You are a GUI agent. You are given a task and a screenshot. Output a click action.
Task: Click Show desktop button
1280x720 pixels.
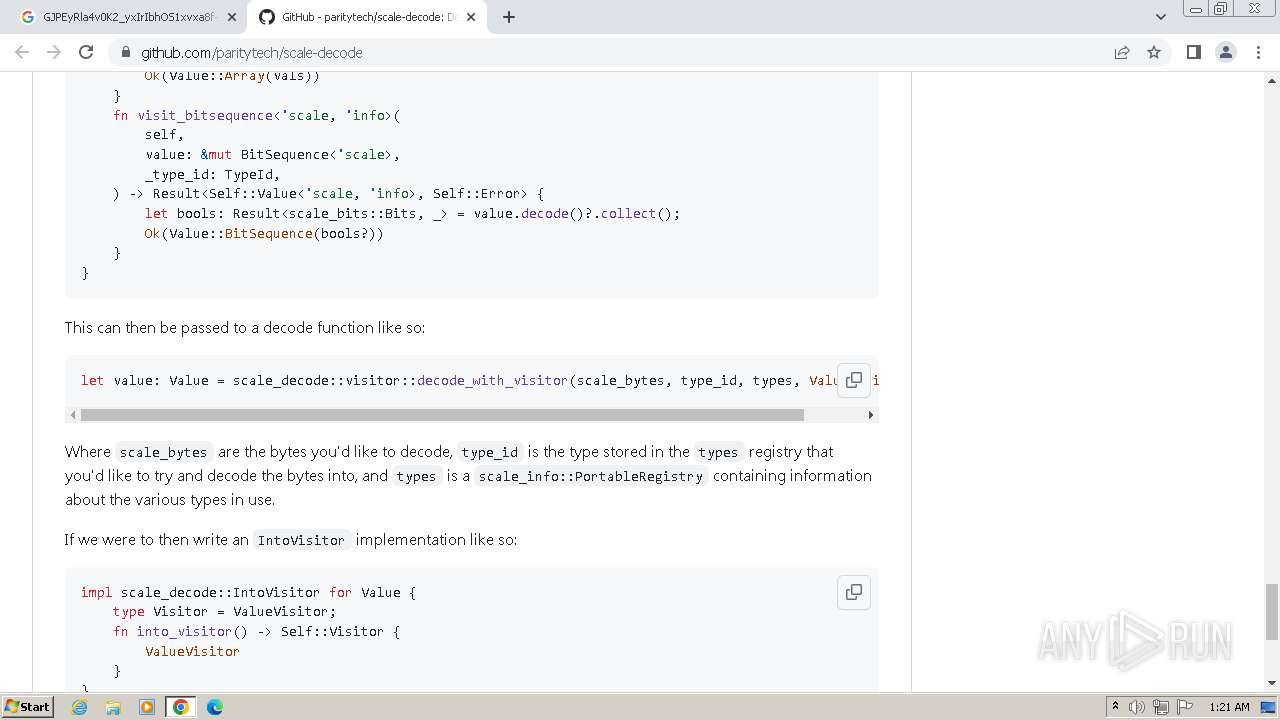[x=1269, y=707]
